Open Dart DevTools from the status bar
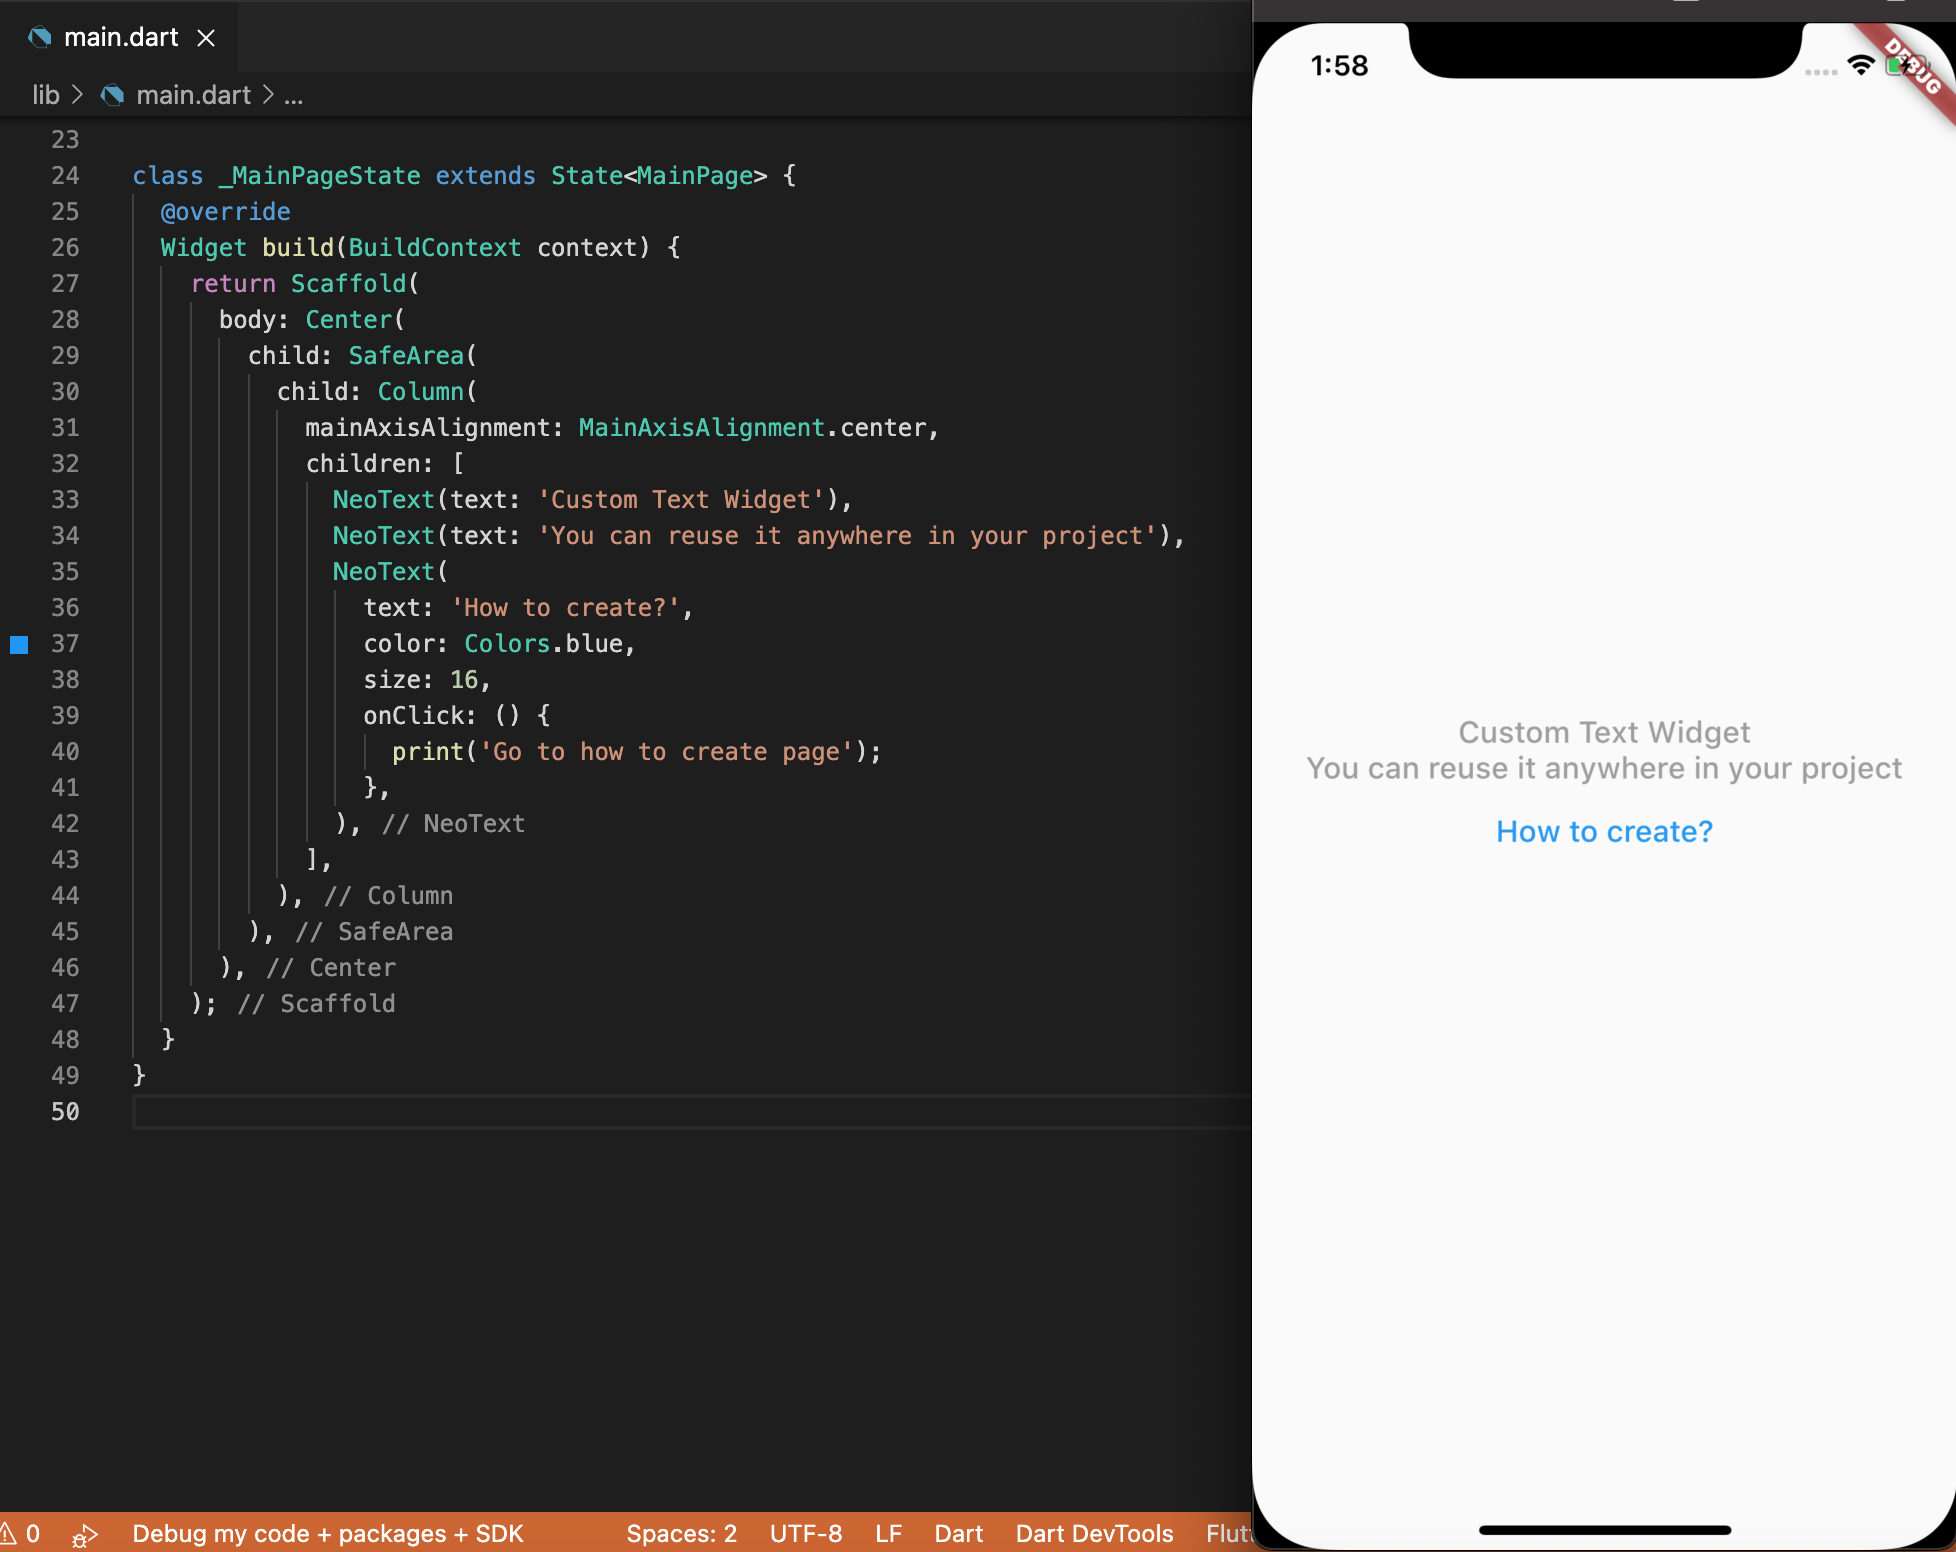This screenshot has width=1956, height=1552. [1094, 1533]
